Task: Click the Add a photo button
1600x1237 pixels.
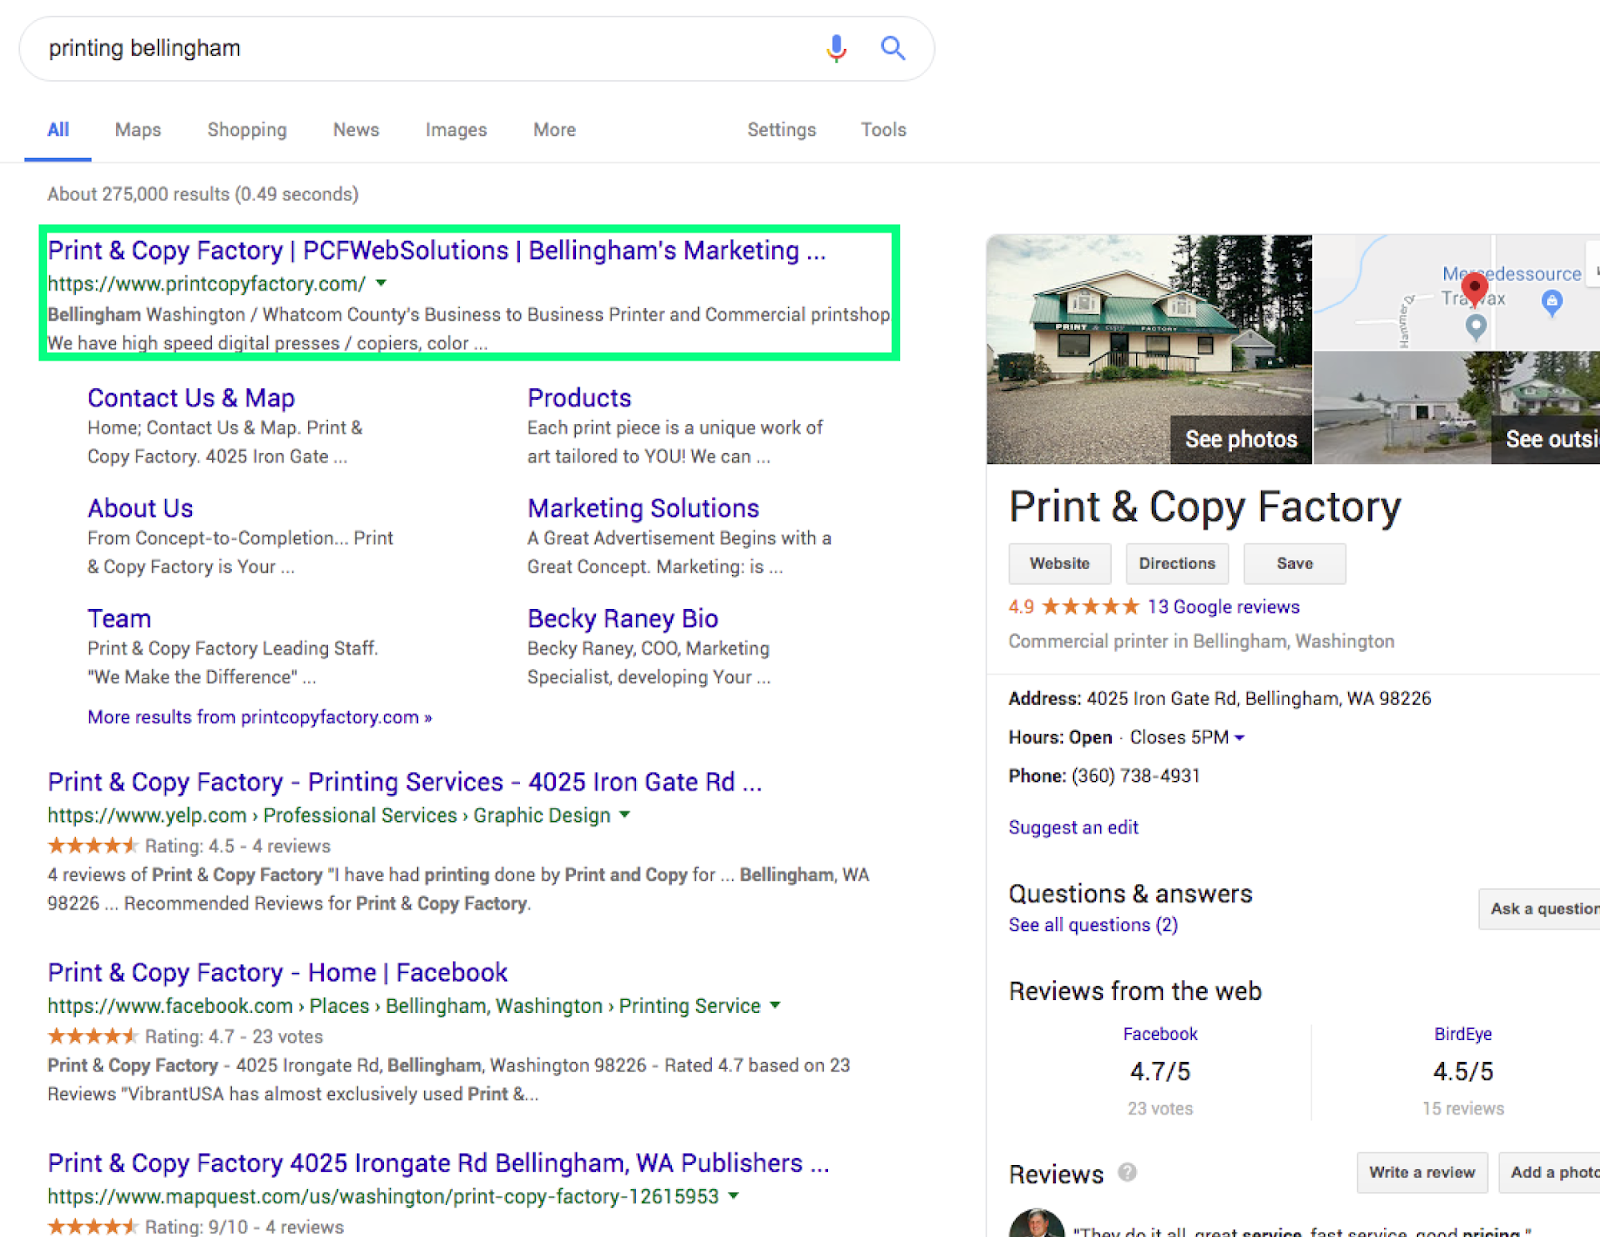Action: [x=1550, y=1173]
